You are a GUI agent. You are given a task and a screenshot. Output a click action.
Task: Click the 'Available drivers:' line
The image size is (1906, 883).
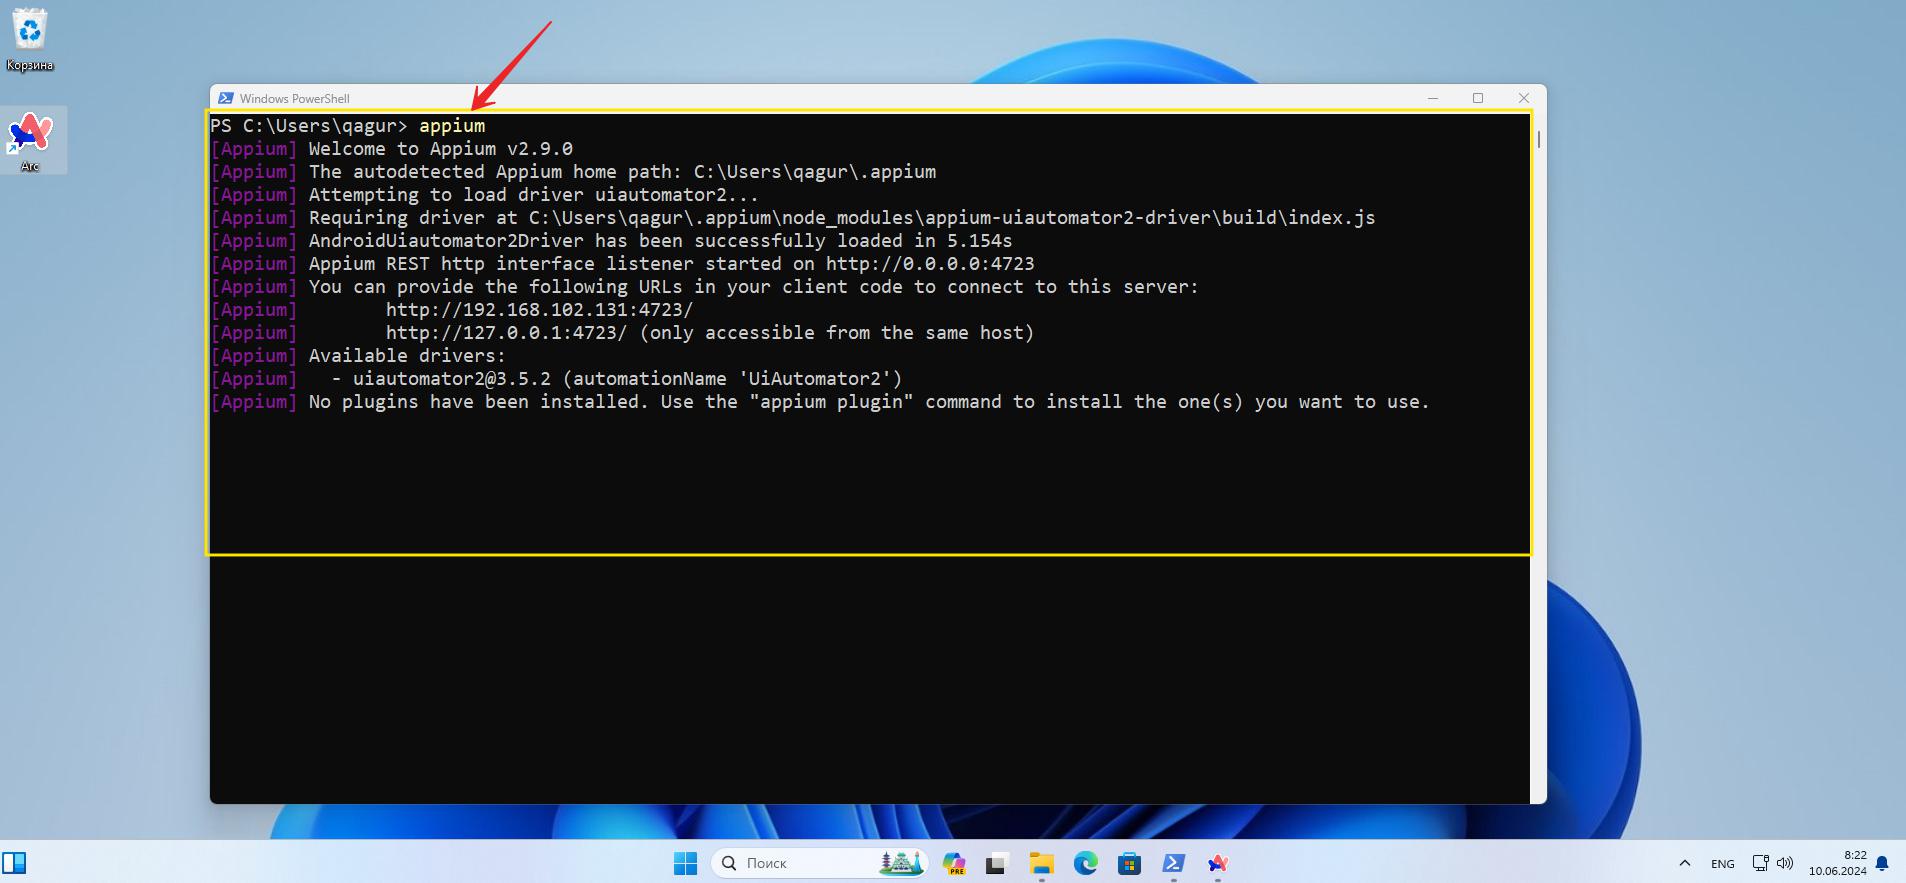(407, 356)
